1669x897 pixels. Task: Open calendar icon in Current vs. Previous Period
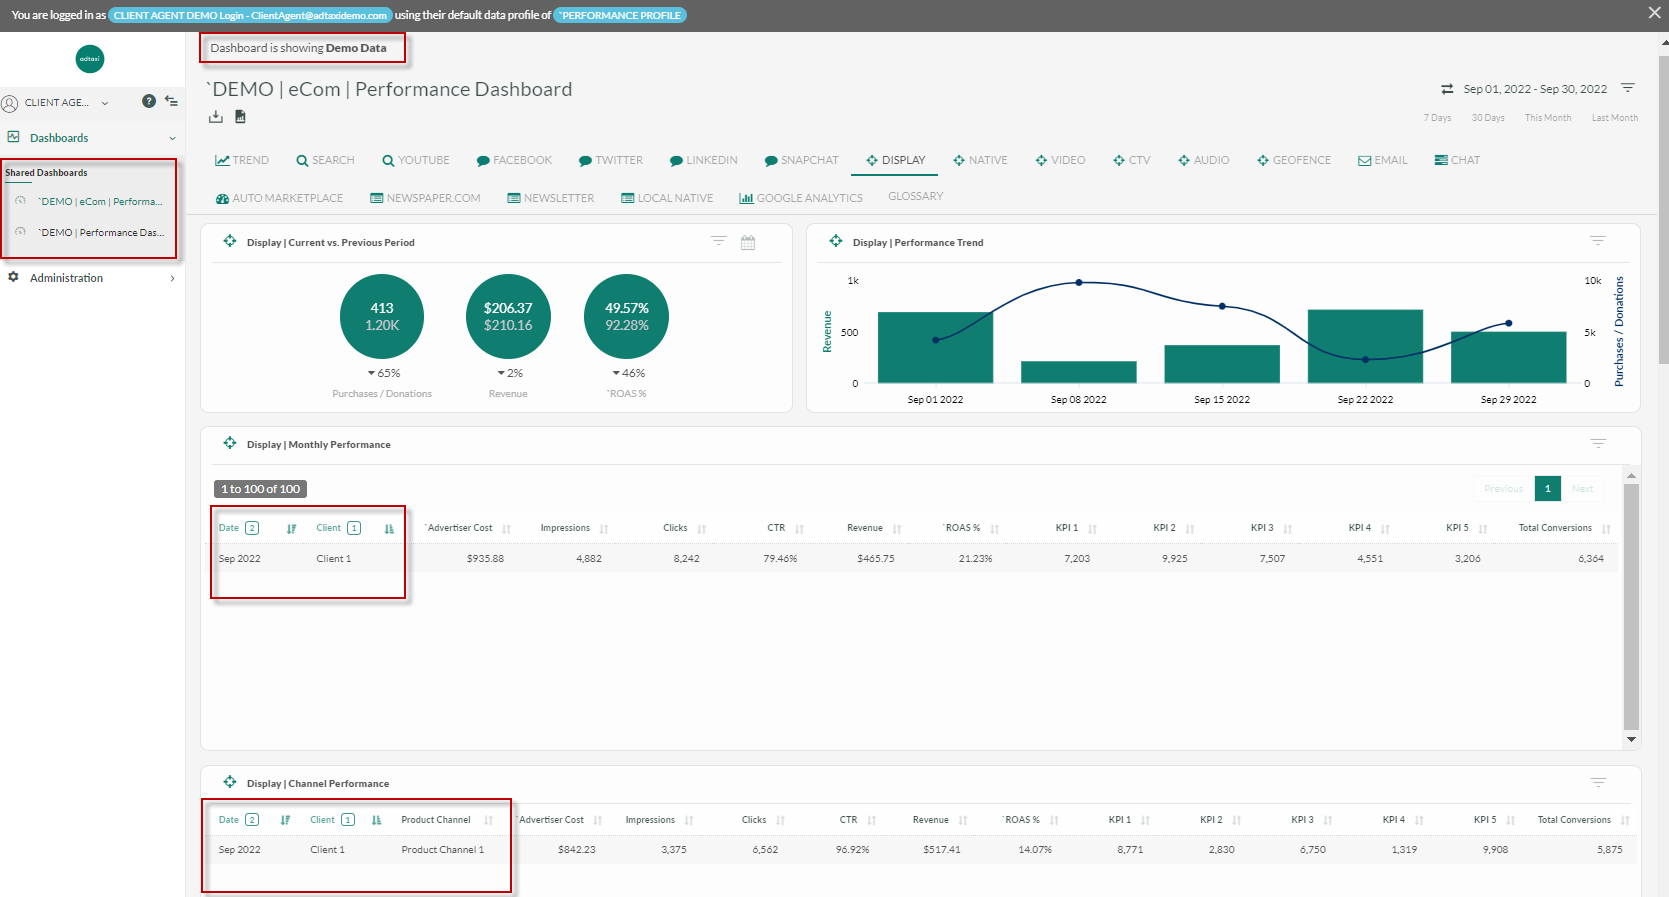pos(748,242)
